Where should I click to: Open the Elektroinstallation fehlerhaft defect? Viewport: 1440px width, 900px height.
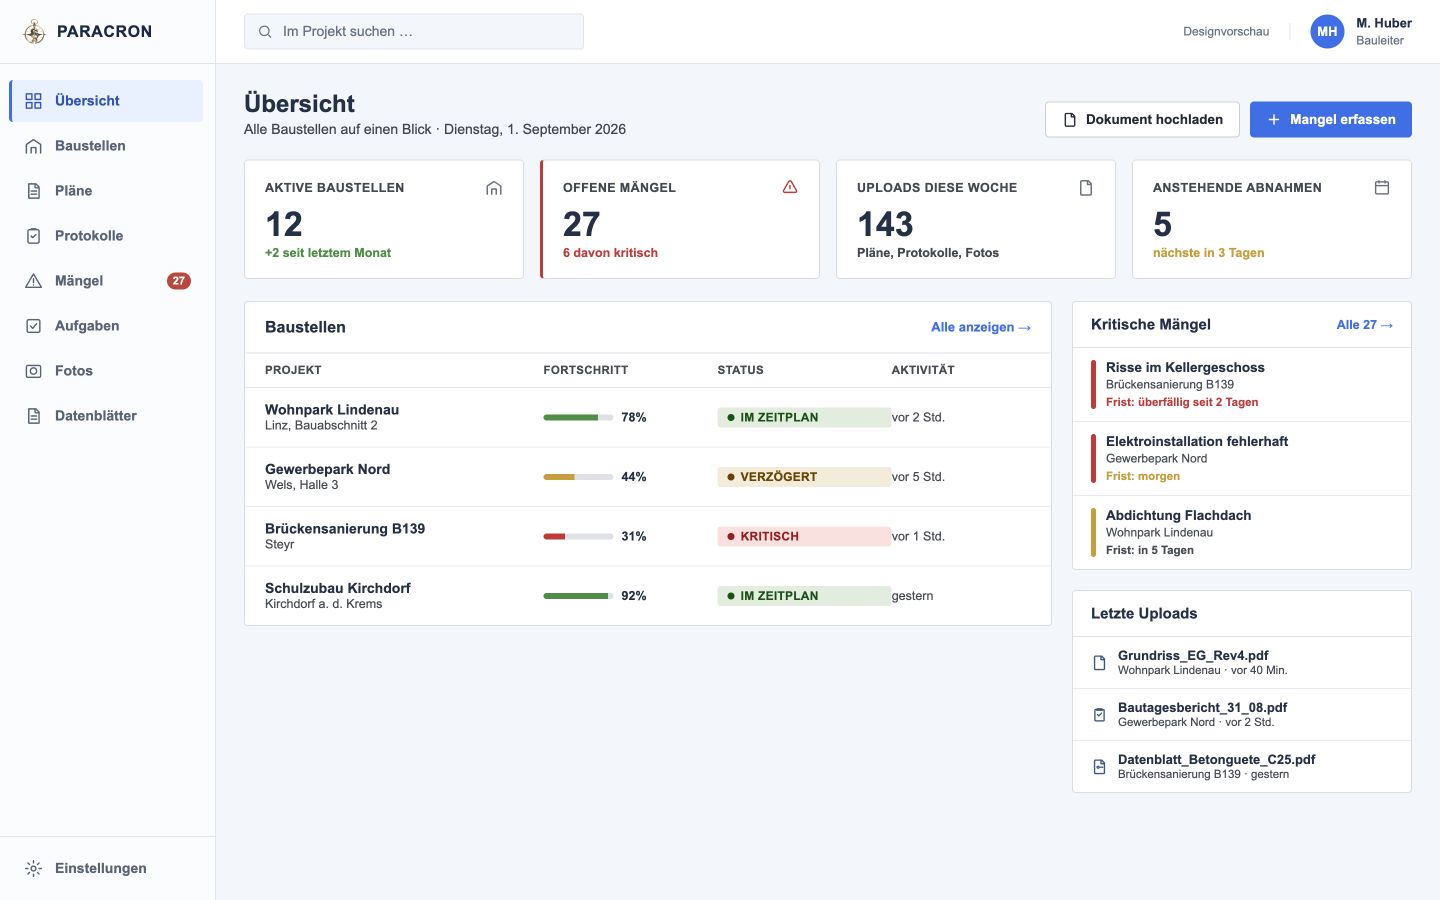(x=1242, y=459)
